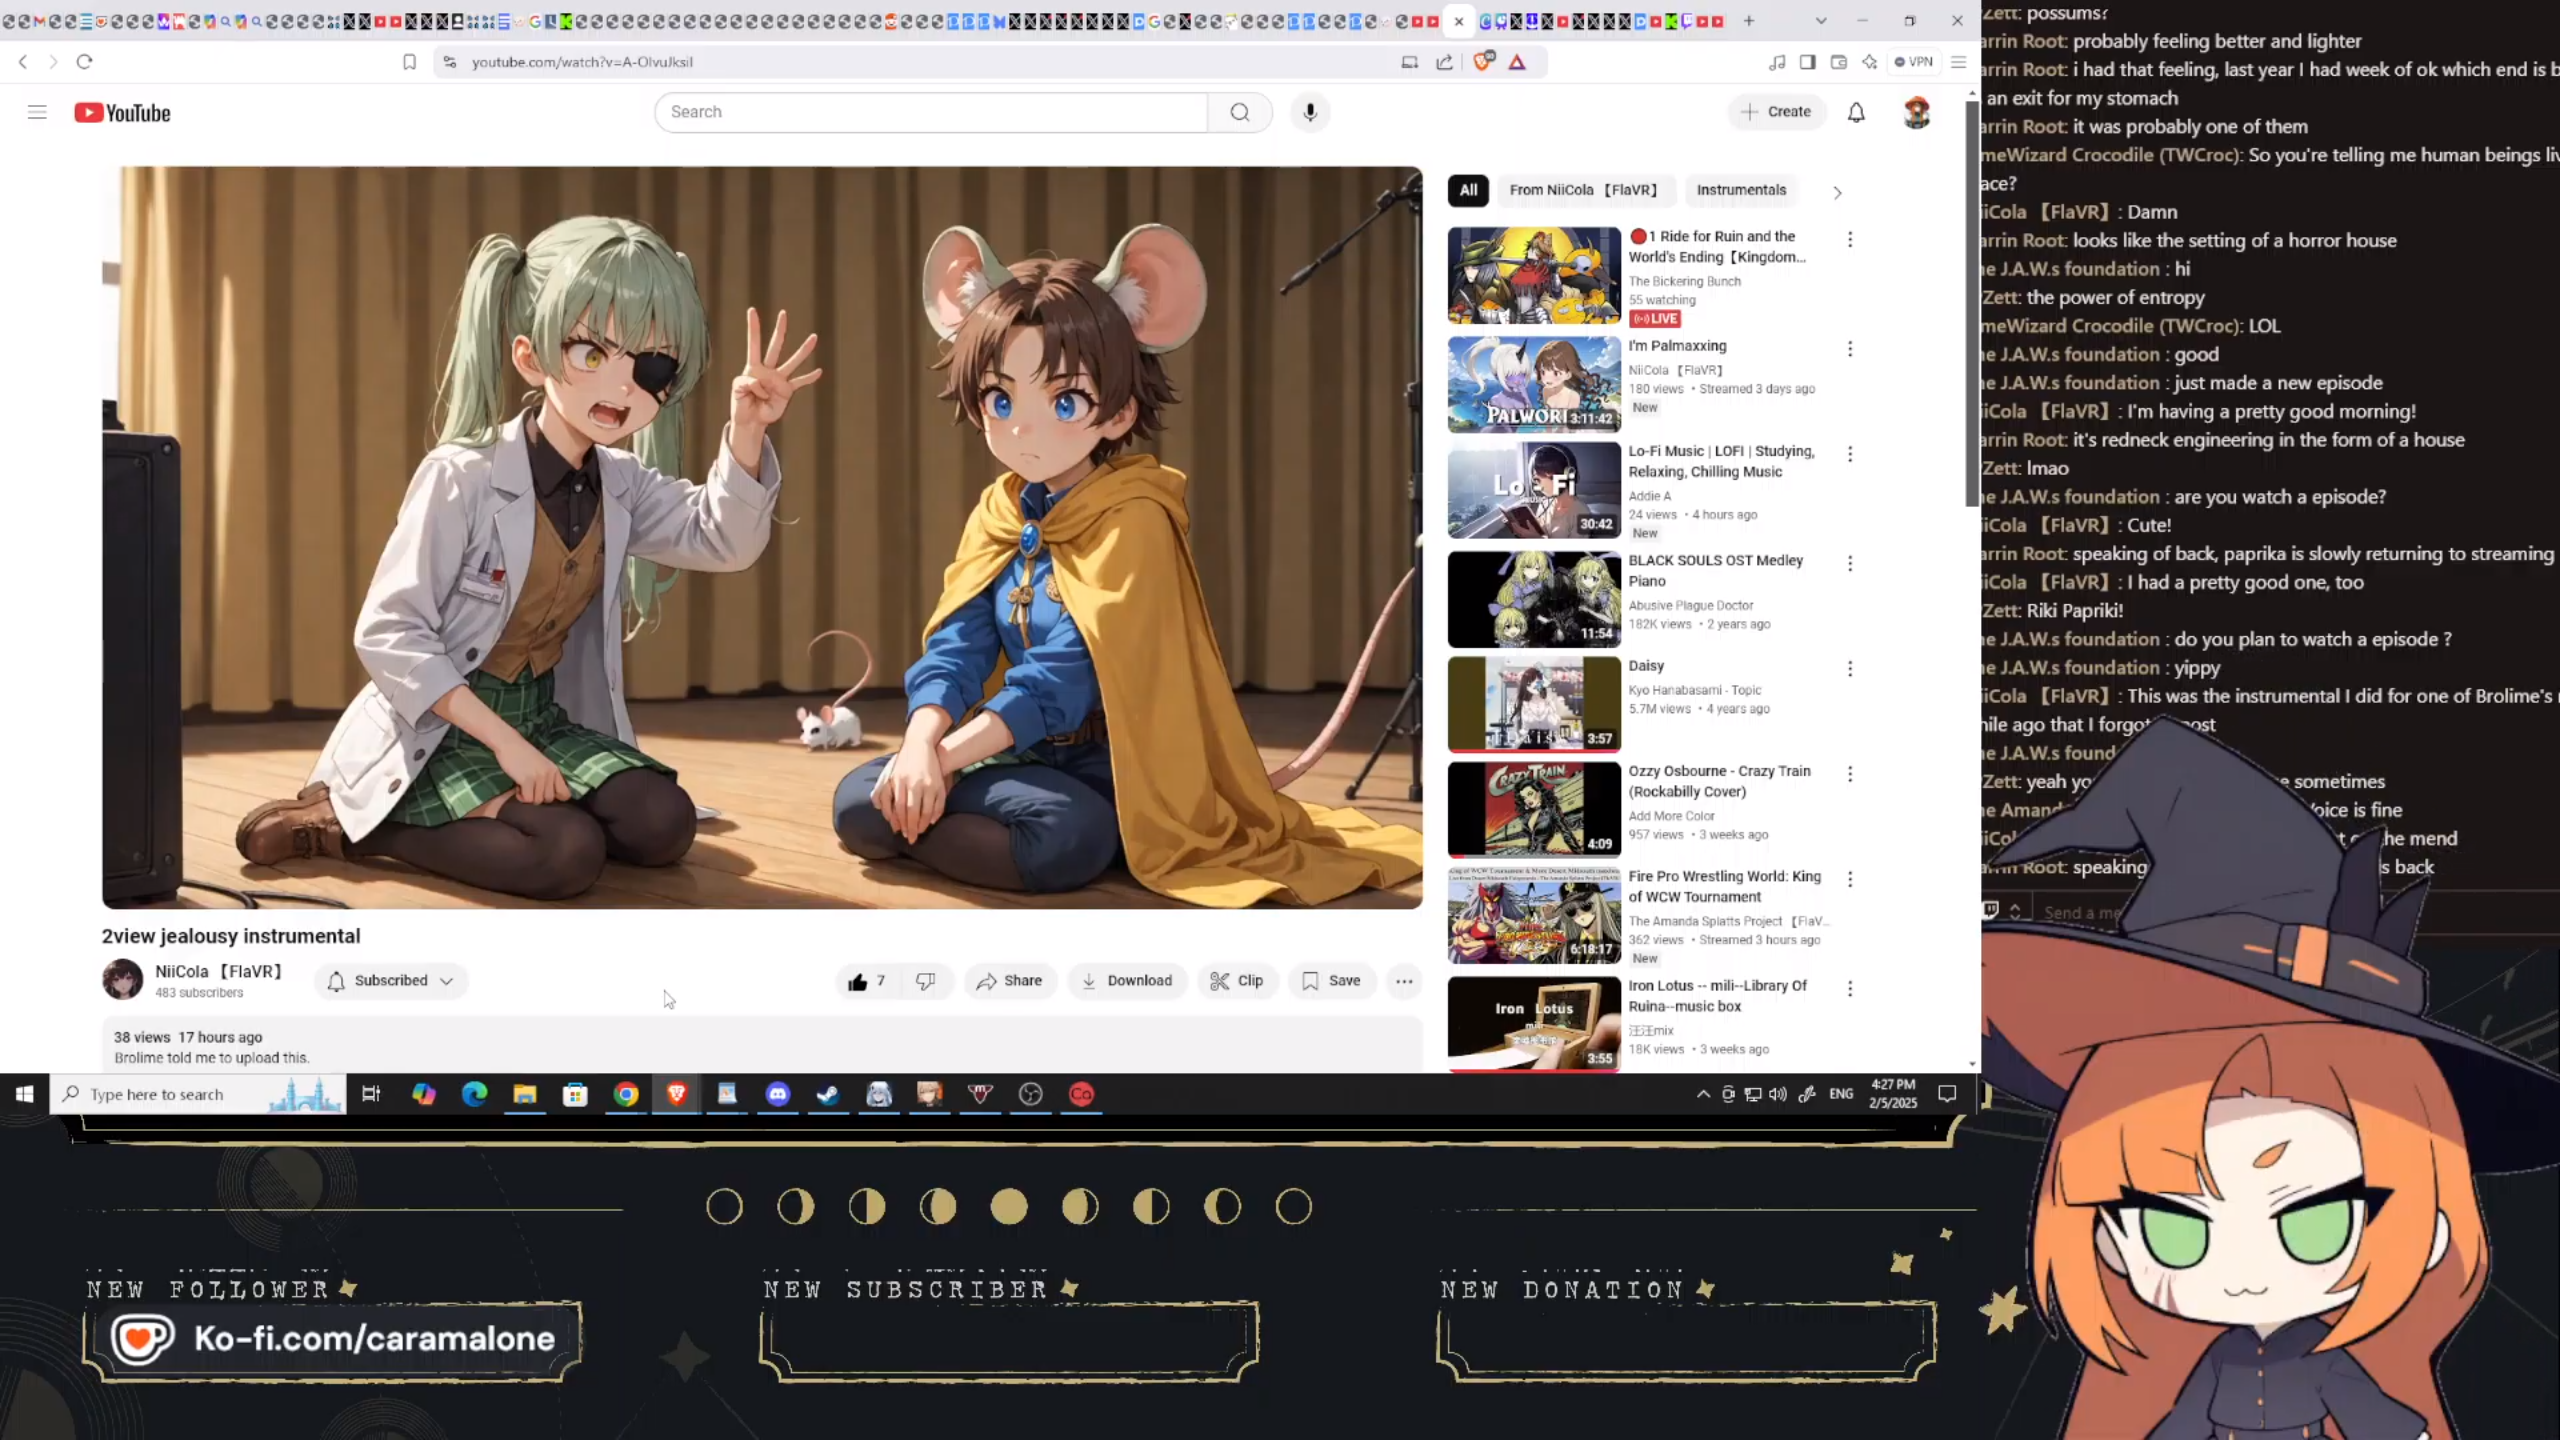Open the NiiCola [FlaVR] channel link
Image resolution: width=2560 pixels, height=1440 pixels.
(218, 971)
